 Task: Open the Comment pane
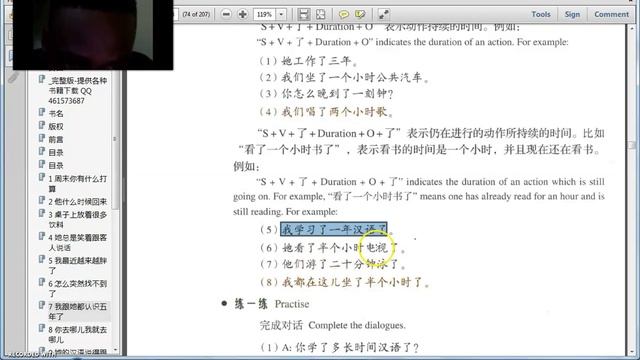click(x=611, y=14)
